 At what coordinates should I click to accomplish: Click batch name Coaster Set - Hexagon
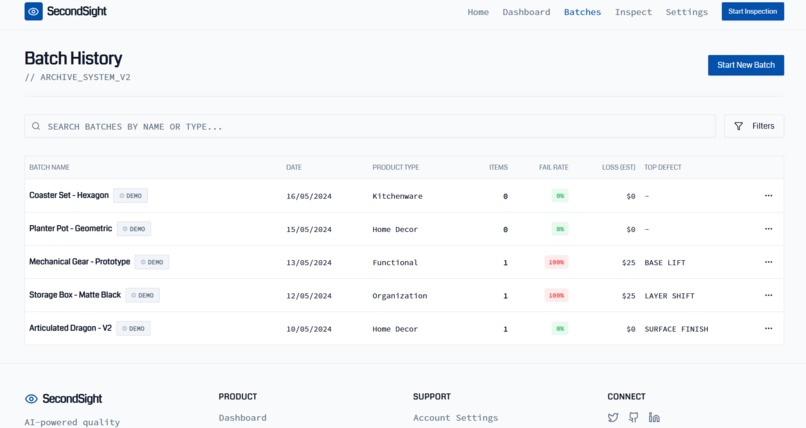pos(69,195)
